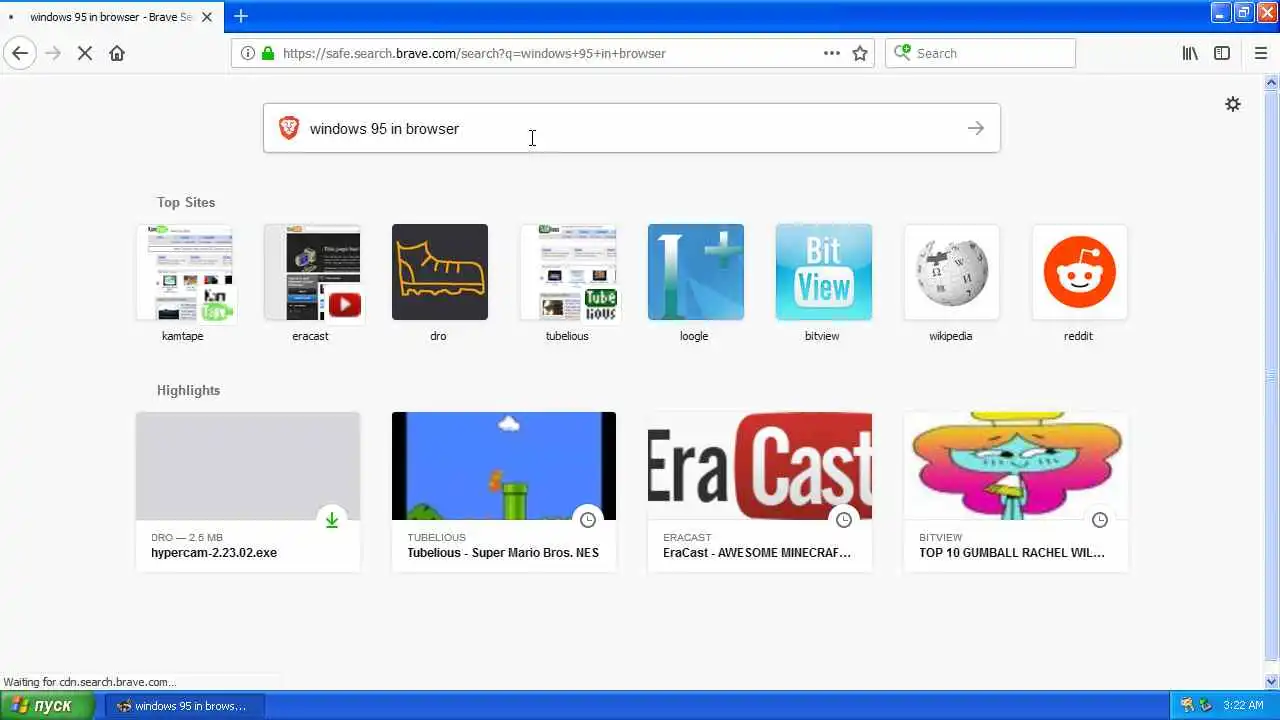Submit the search with the arrow button
Image resolution: width=1280 pixels, height=720 pixels.
coord(976,128)
